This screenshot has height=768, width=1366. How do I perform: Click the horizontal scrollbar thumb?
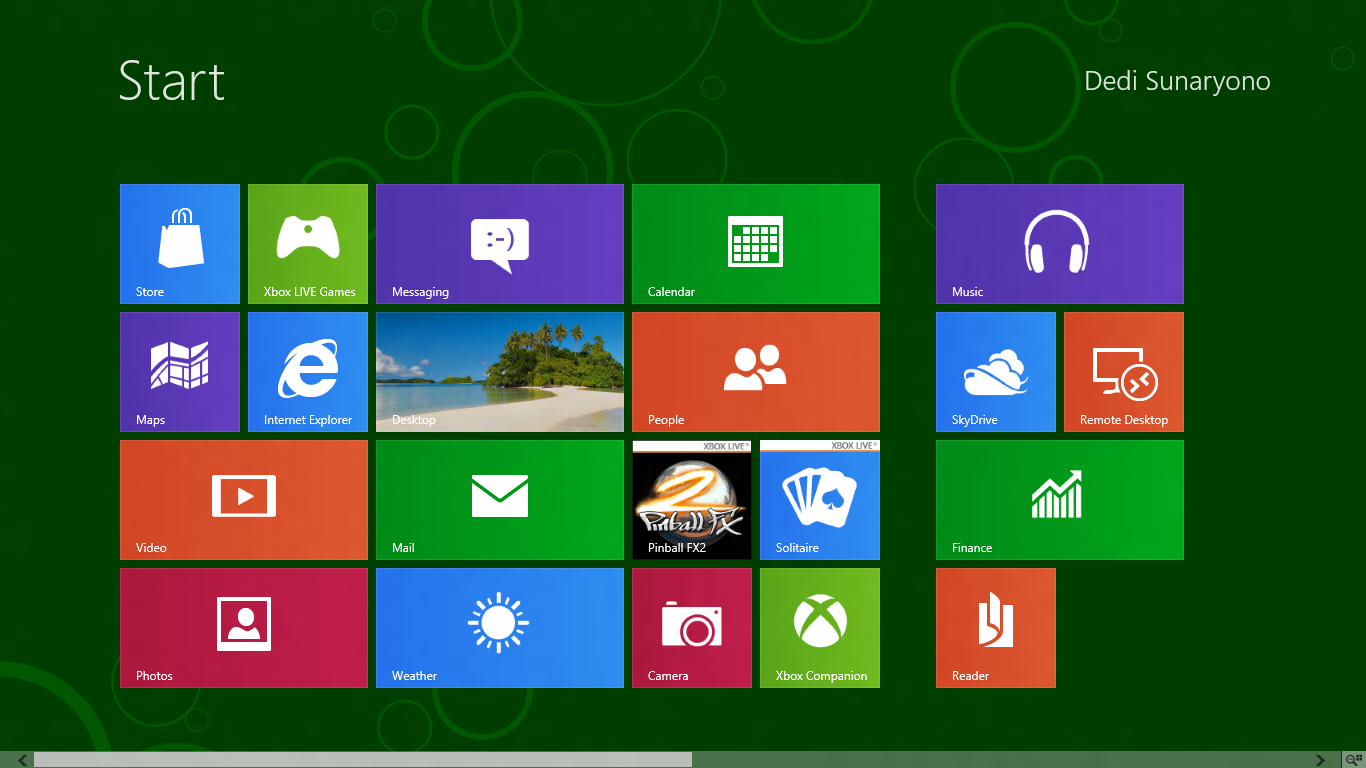point(363,760)
